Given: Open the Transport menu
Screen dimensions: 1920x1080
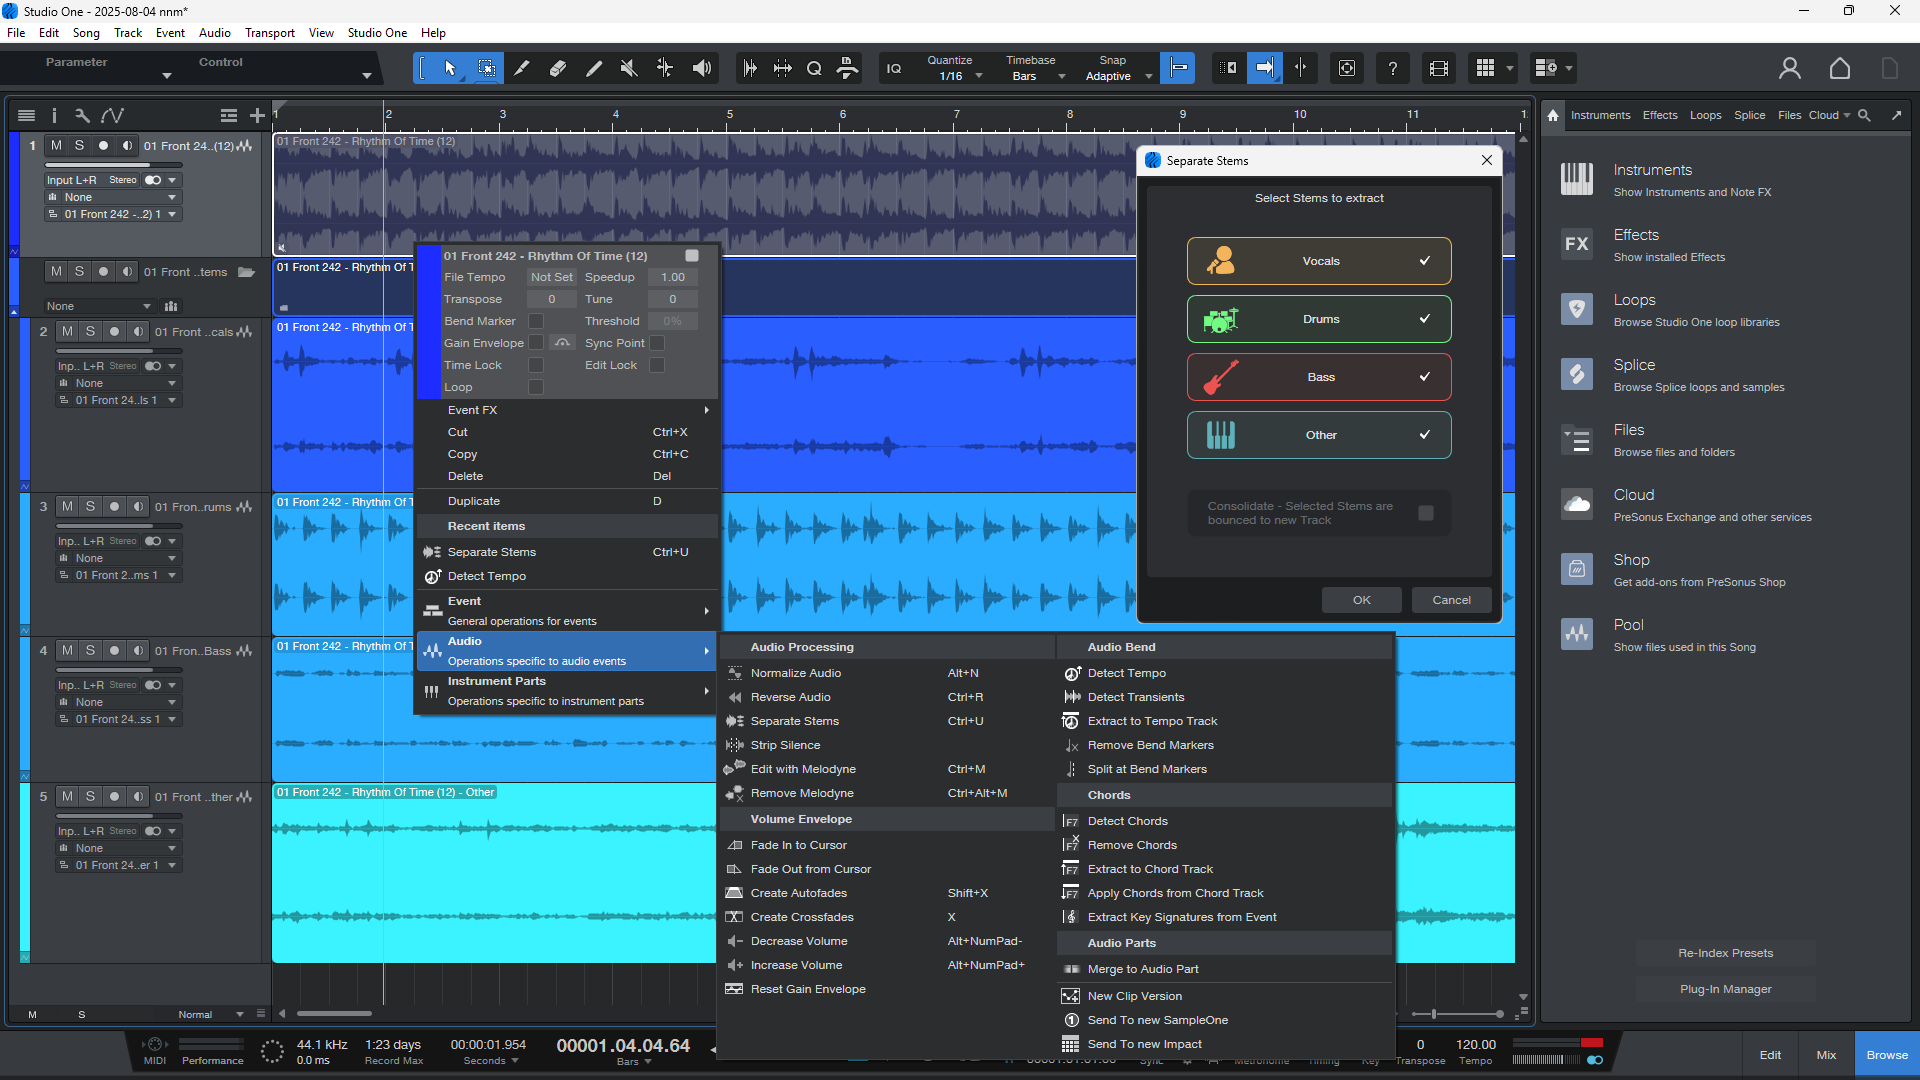Looking at the screenshot, I should [x=269, y=33].
